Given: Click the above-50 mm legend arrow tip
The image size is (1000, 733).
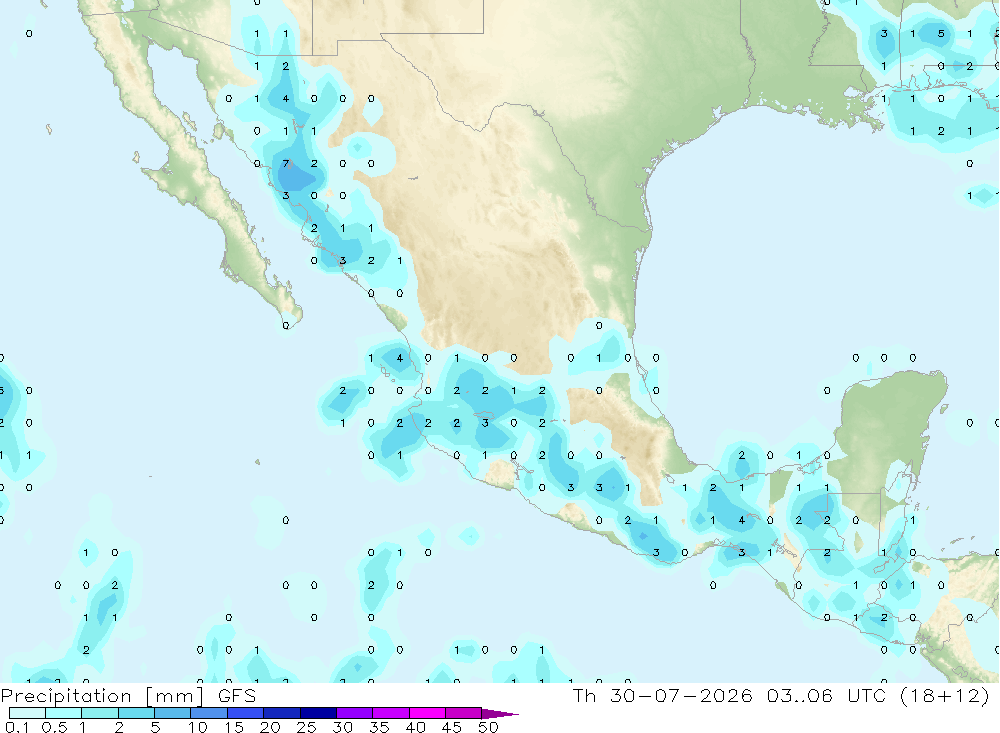Looking at the screenshot, I should pyautogui.click(x=501, y=714).
